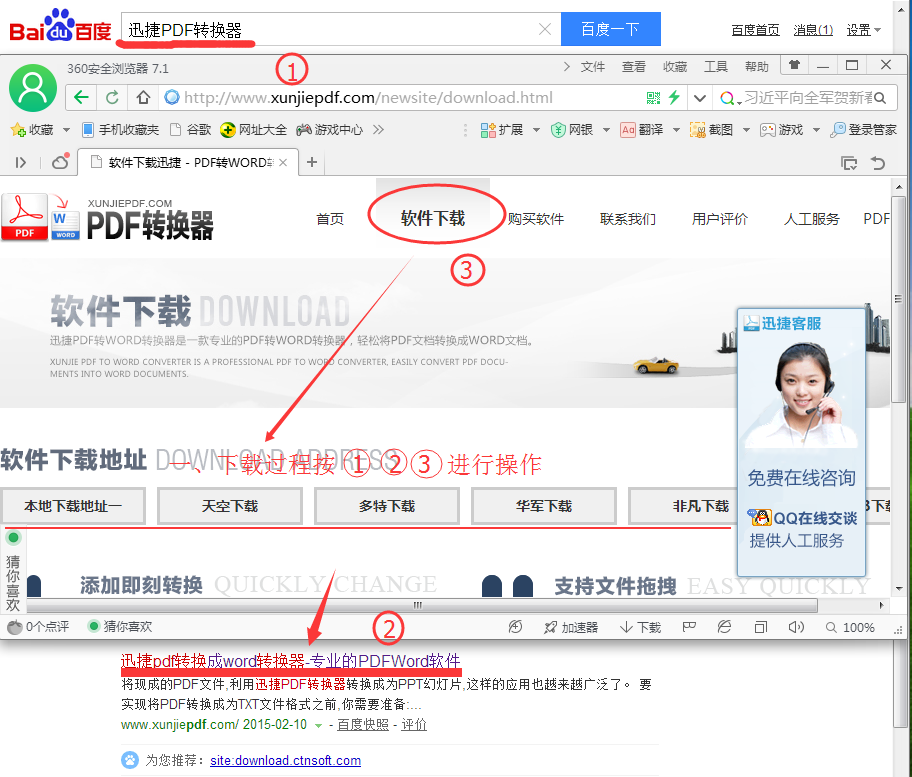This screenshot has height=777, width=912.
Task: Select the 软件下载 nav item
Action: tap(433, 219)
